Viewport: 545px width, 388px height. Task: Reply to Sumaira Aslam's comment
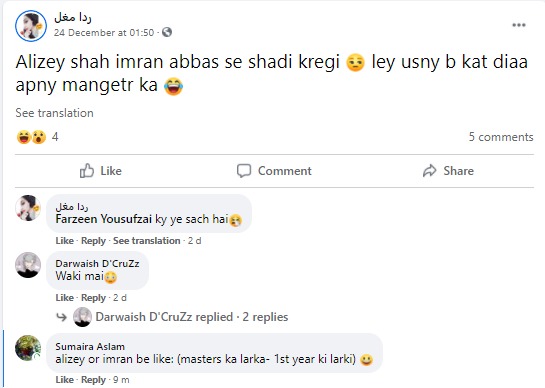[x=93, y=380]
